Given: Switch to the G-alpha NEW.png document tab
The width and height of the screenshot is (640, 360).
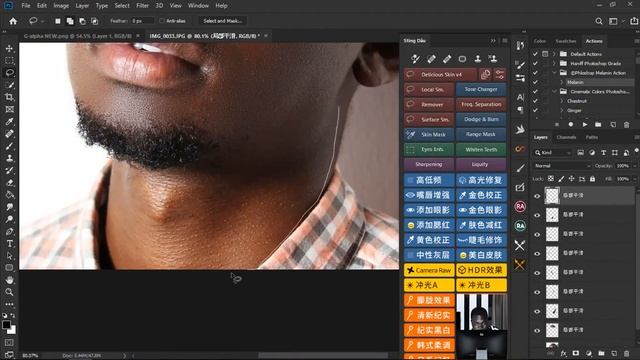Looking at the screenshot, I should click(x=78, y=36).
